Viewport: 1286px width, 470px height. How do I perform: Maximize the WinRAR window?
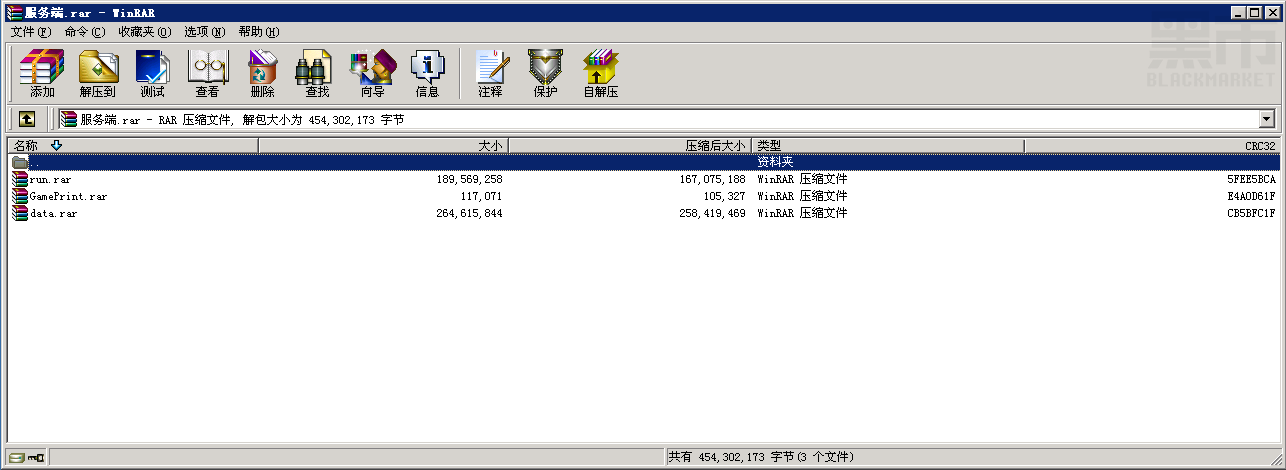pos(1255,12)
